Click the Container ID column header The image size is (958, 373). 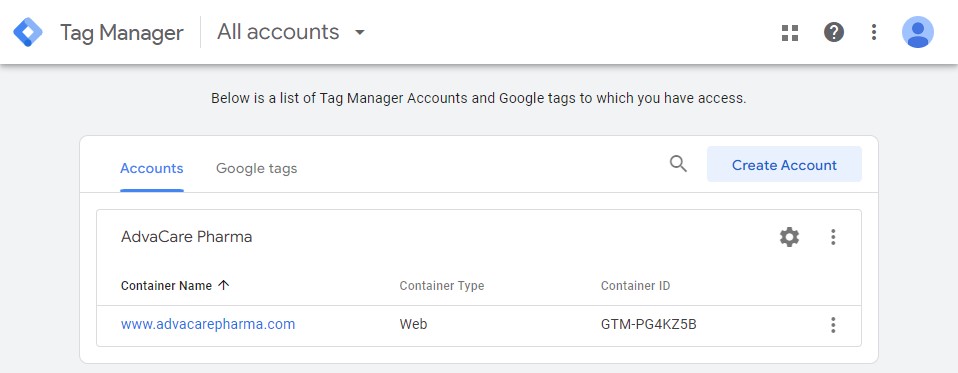(635, 286)
